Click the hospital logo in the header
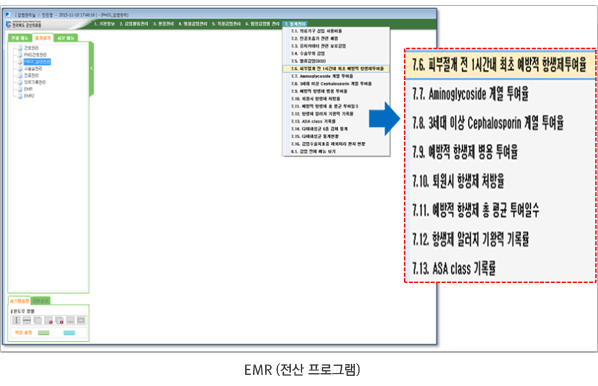The width and height of the screenshot is (598, 386). [x=24, y=24]
